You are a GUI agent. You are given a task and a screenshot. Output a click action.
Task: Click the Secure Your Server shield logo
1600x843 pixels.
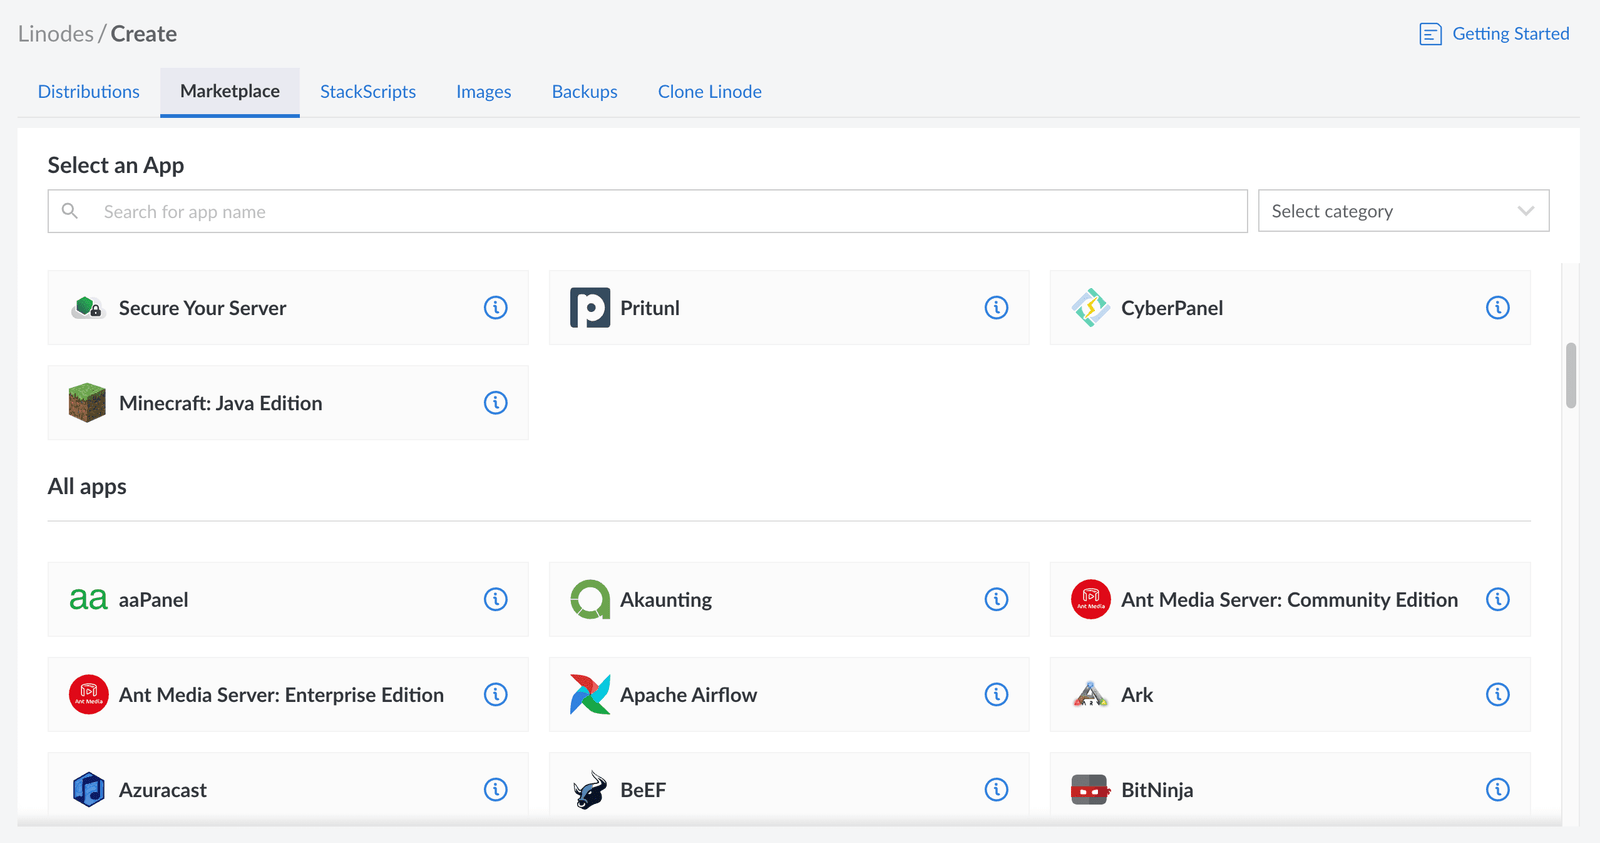(x=88, y=308)
